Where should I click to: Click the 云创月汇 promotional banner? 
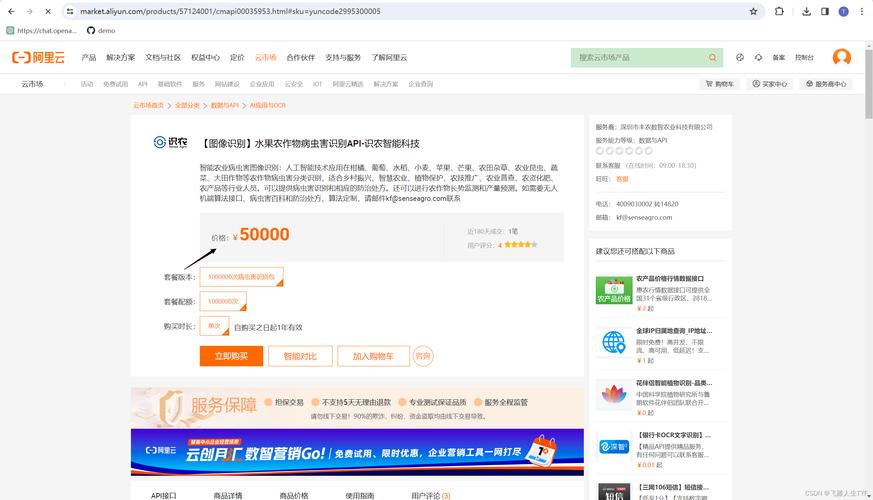coord(357,452)
